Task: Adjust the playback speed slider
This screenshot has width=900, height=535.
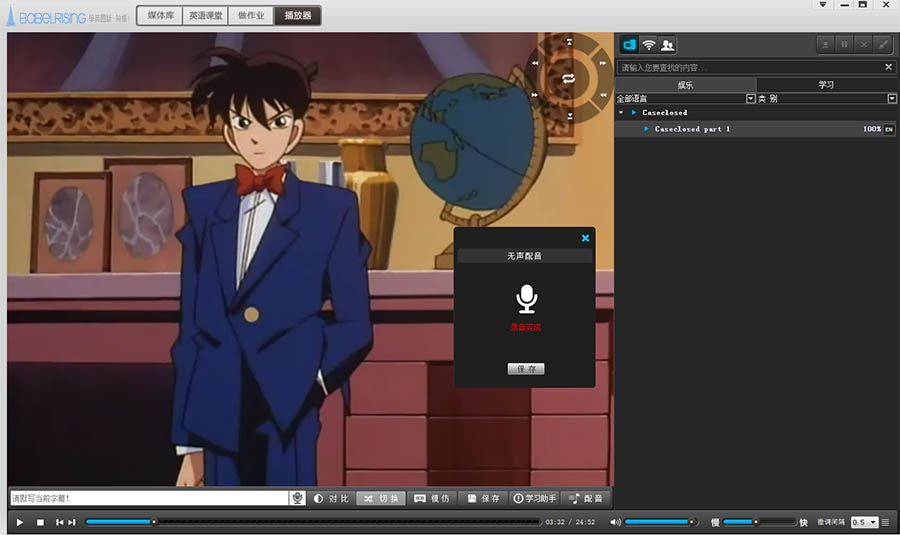Action: click(759, 522)
